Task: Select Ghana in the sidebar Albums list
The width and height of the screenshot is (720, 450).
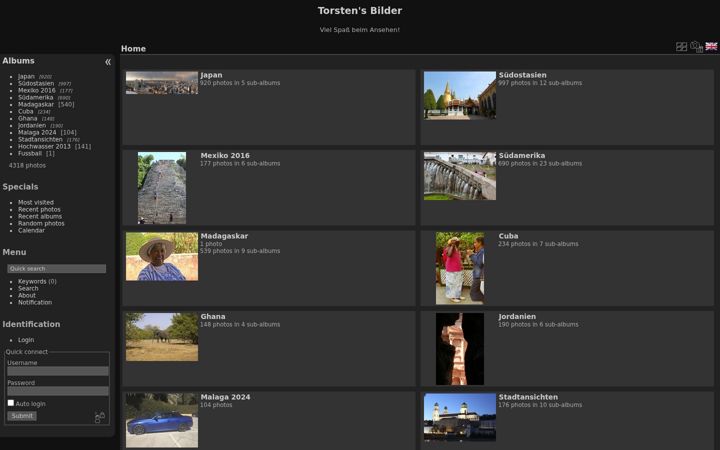Action: pos(28,118)
